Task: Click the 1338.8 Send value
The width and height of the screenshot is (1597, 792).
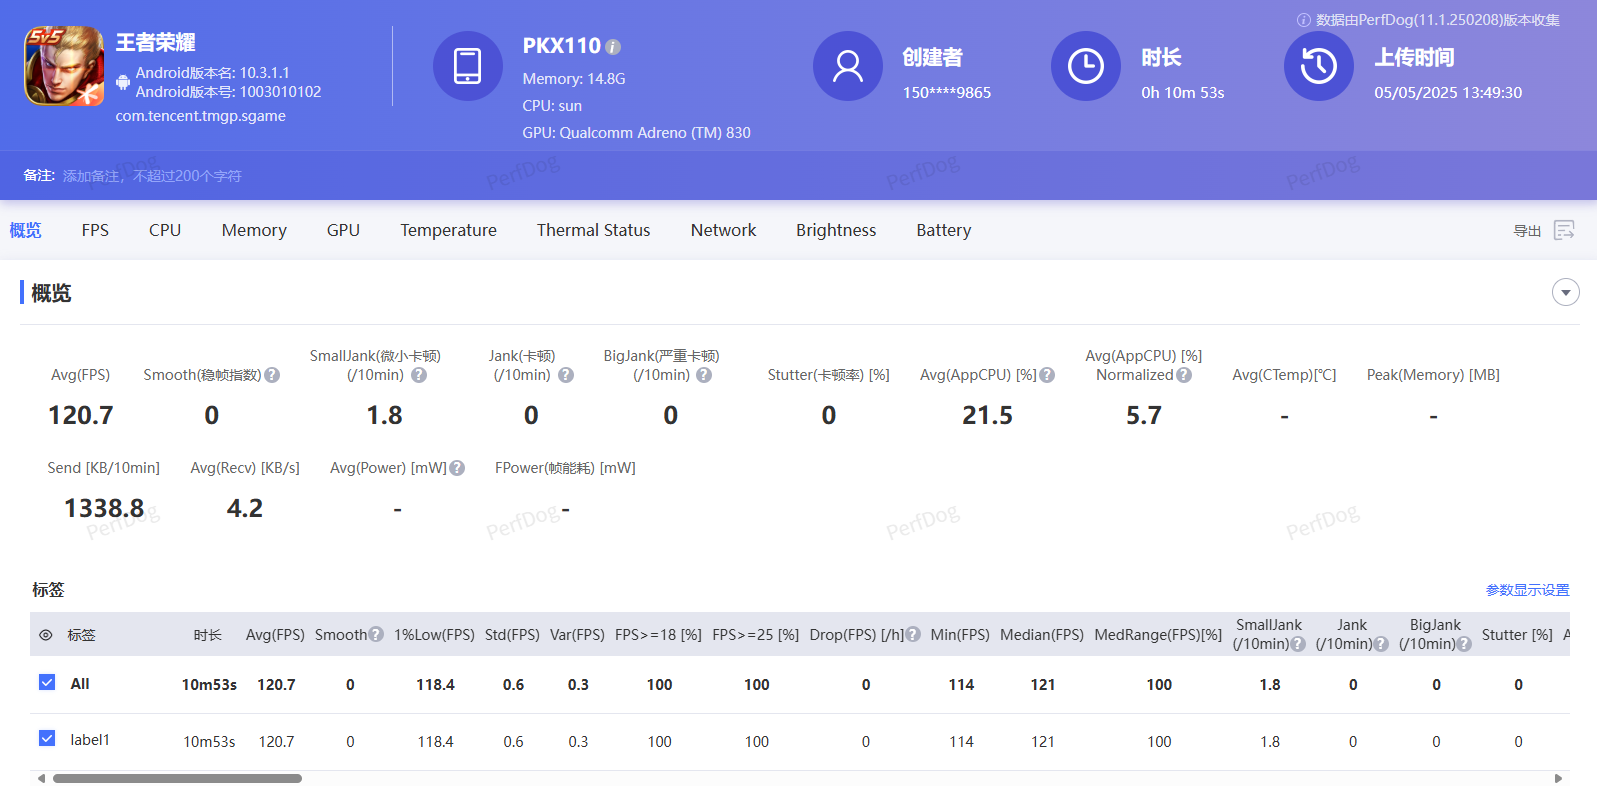Action: click(x=104, y=508)
